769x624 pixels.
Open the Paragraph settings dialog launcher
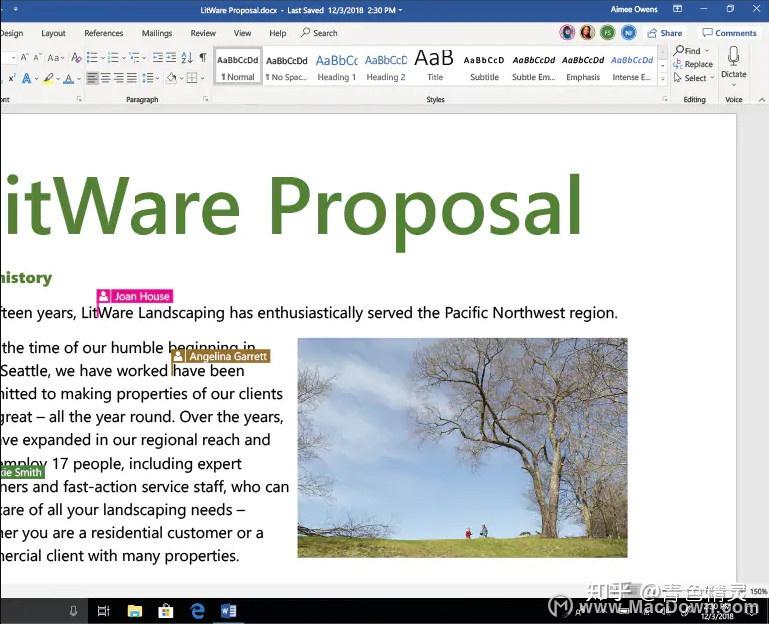pyautogui.click(x=205, y=100)
